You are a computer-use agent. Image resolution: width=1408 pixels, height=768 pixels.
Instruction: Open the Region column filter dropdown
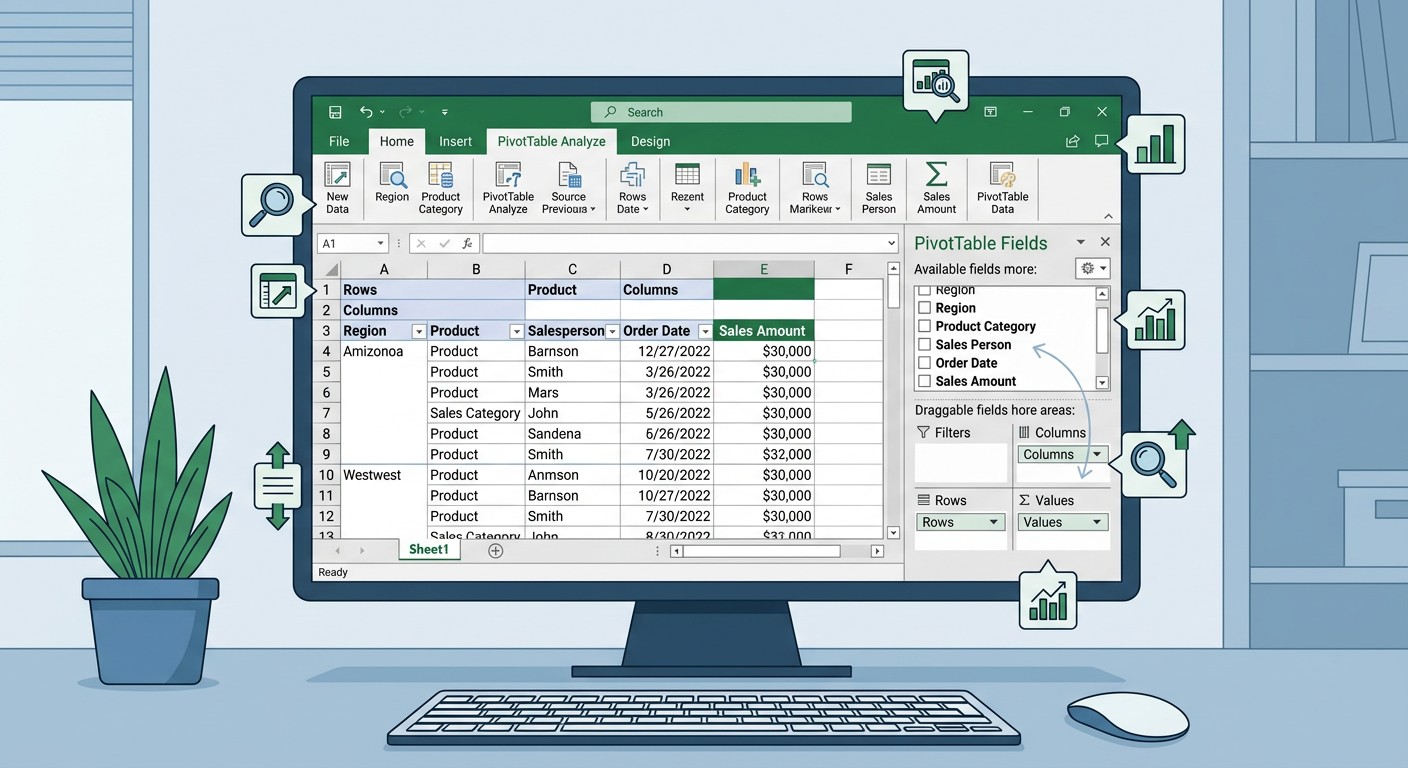418,331
